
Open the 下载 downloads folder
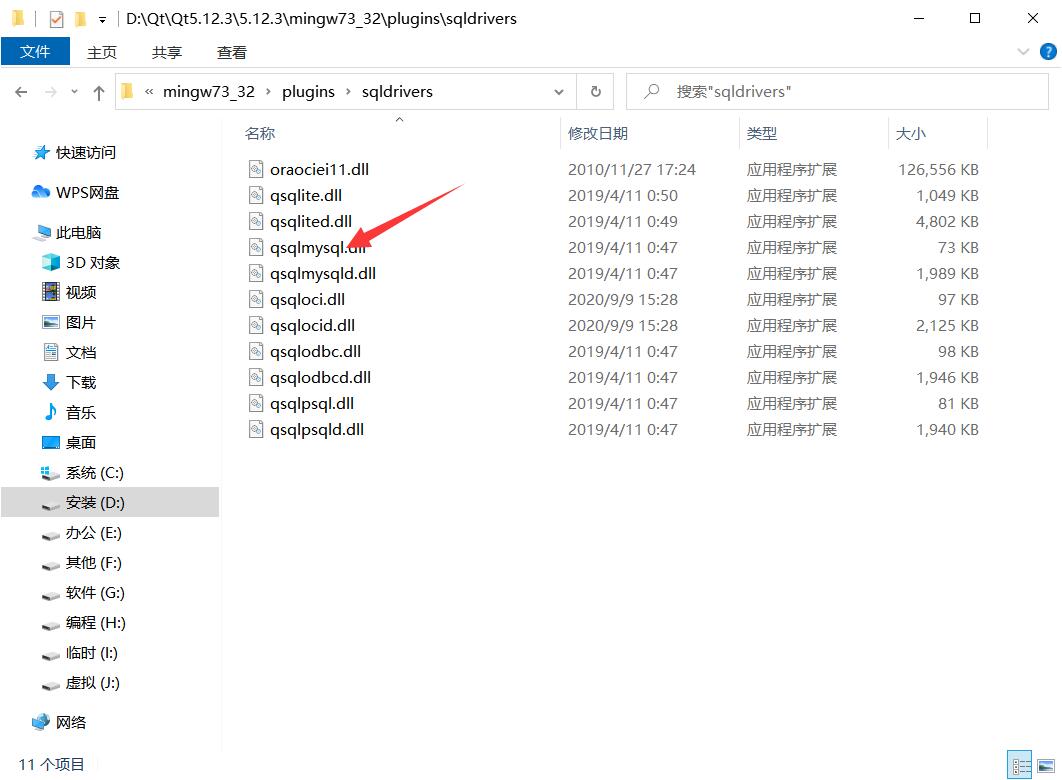click(x=80, y=382)
